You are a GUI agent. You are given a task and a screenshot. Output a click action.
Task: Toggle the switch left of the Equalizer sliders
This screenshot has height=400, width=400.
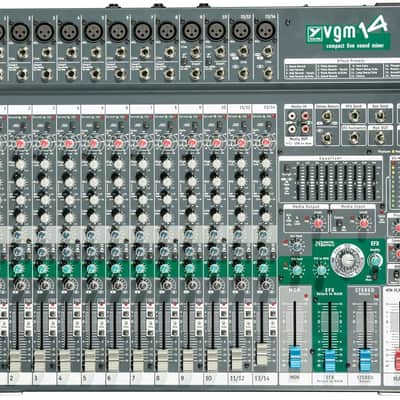(x=287, y=168)
